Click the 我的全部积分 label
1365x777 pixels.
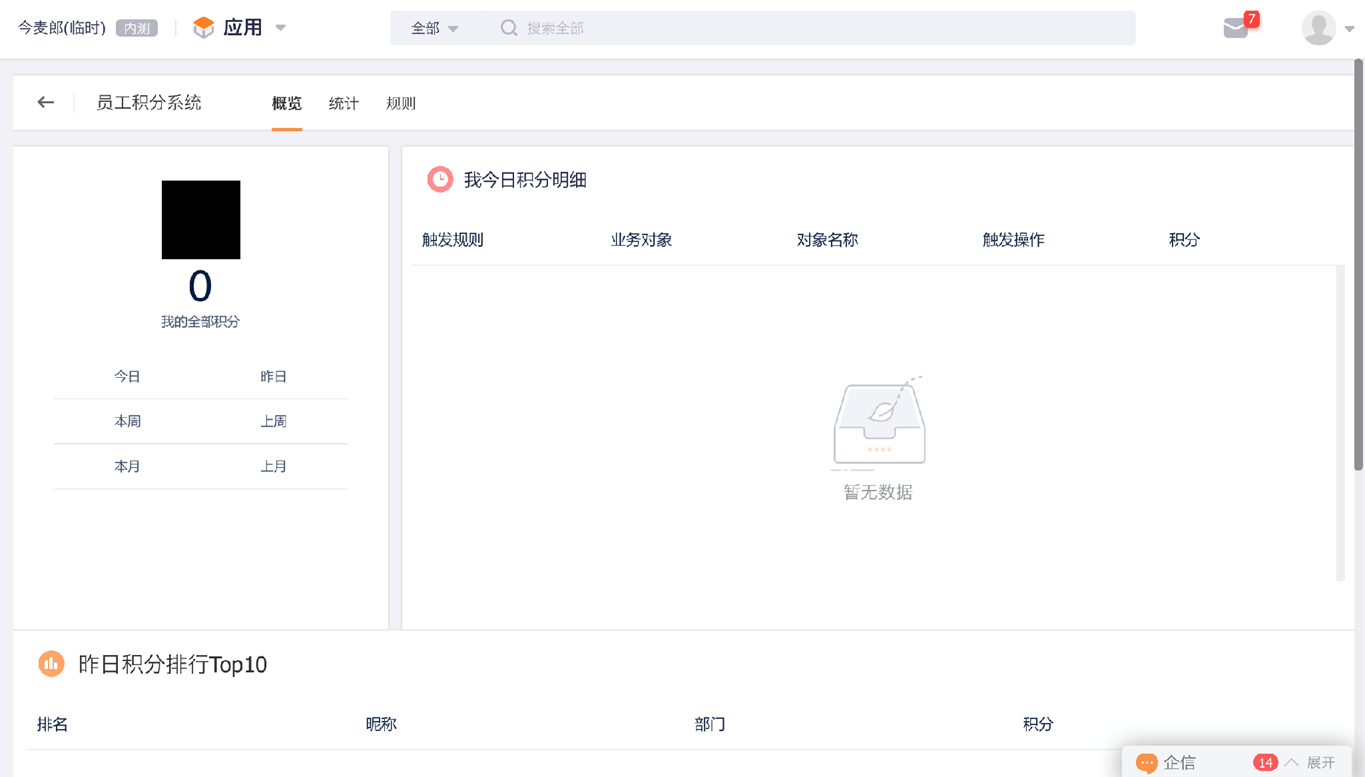click(200, 322)
